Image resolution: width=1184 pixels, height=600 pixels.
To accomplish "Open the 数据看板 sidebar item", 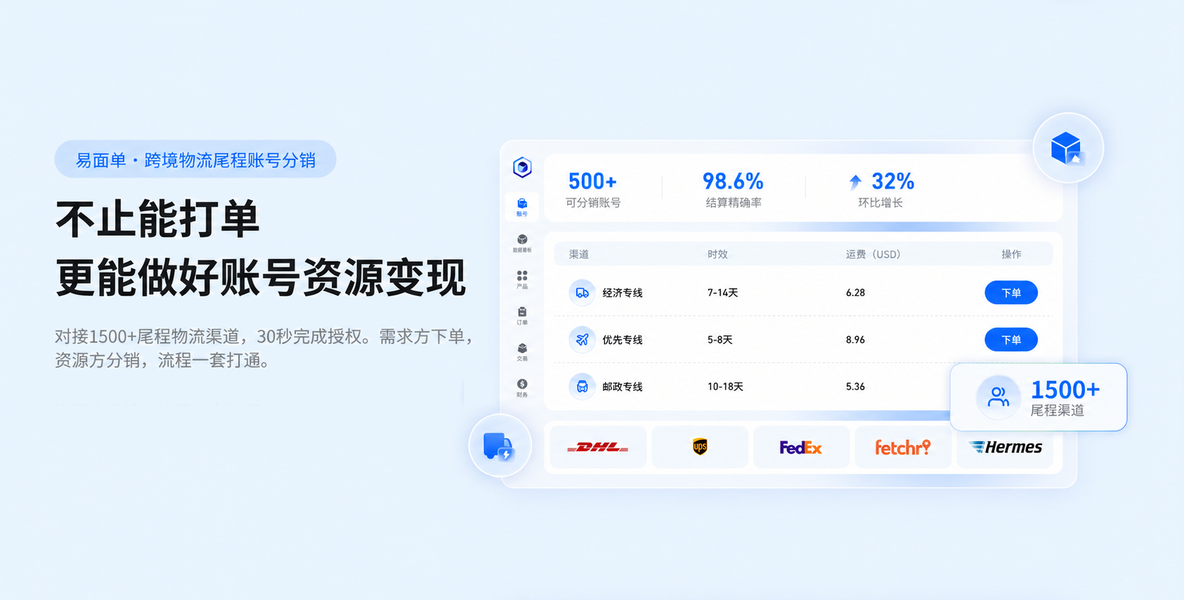I will [522, 243].
